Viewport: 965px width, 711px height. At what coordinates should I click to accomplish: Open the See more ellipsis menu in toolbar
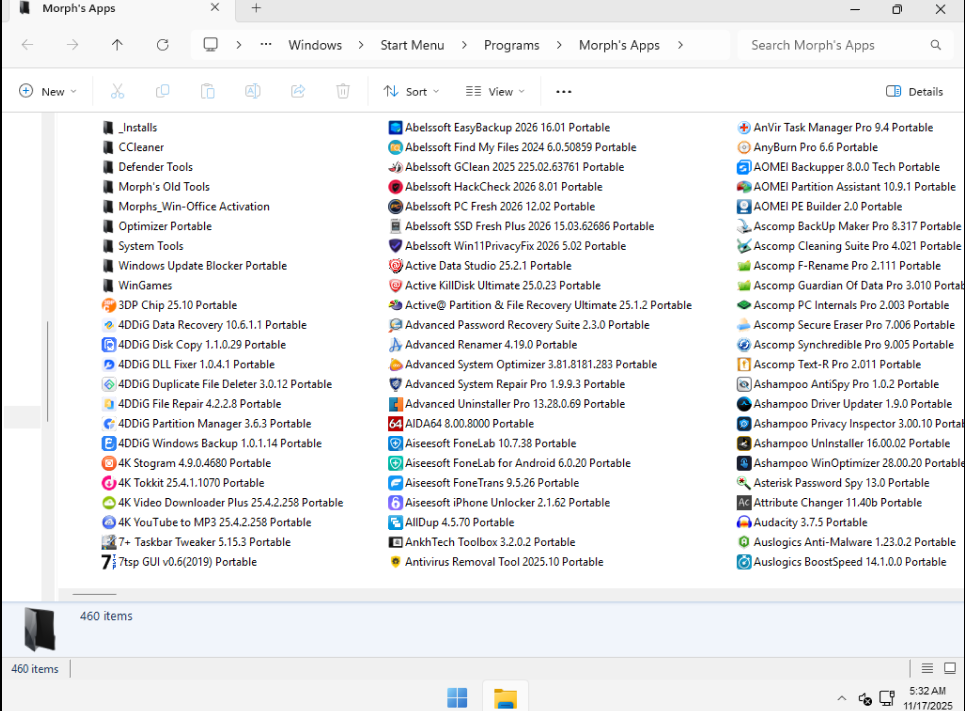pyautogui.click(x=563, y=91)
